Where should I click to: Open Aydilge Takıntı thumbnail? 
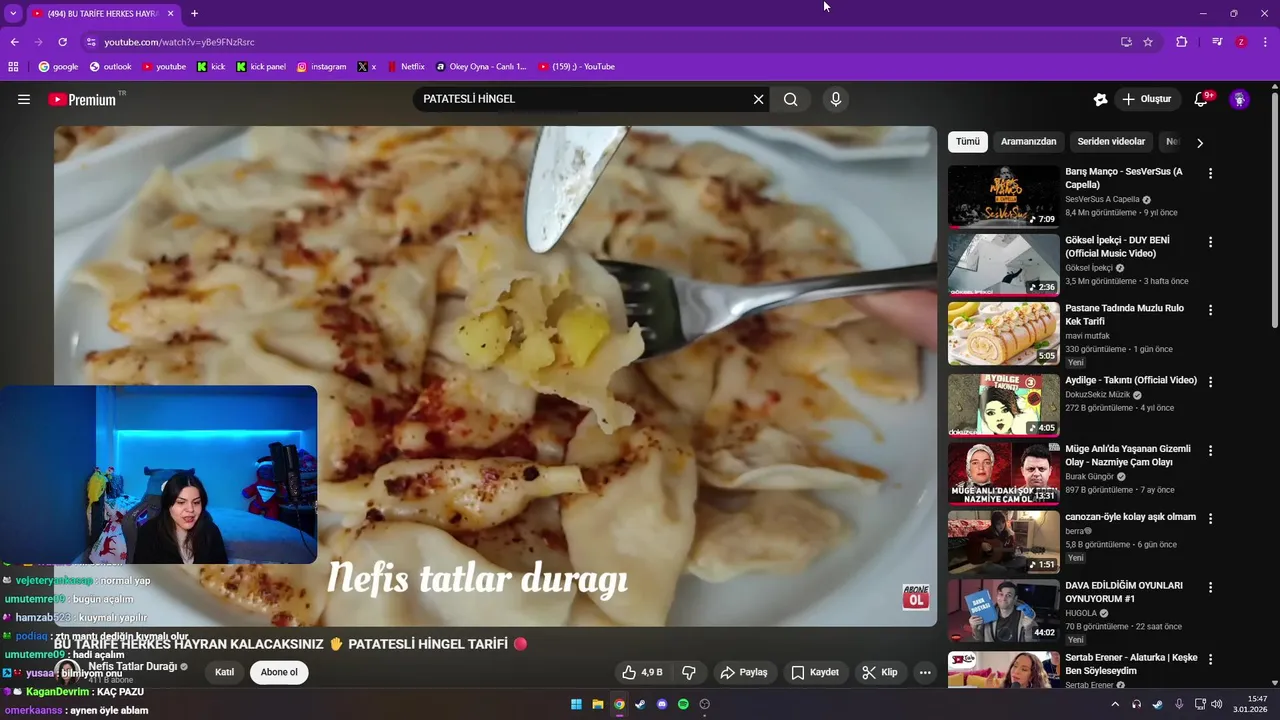[x=1003, y=405]
